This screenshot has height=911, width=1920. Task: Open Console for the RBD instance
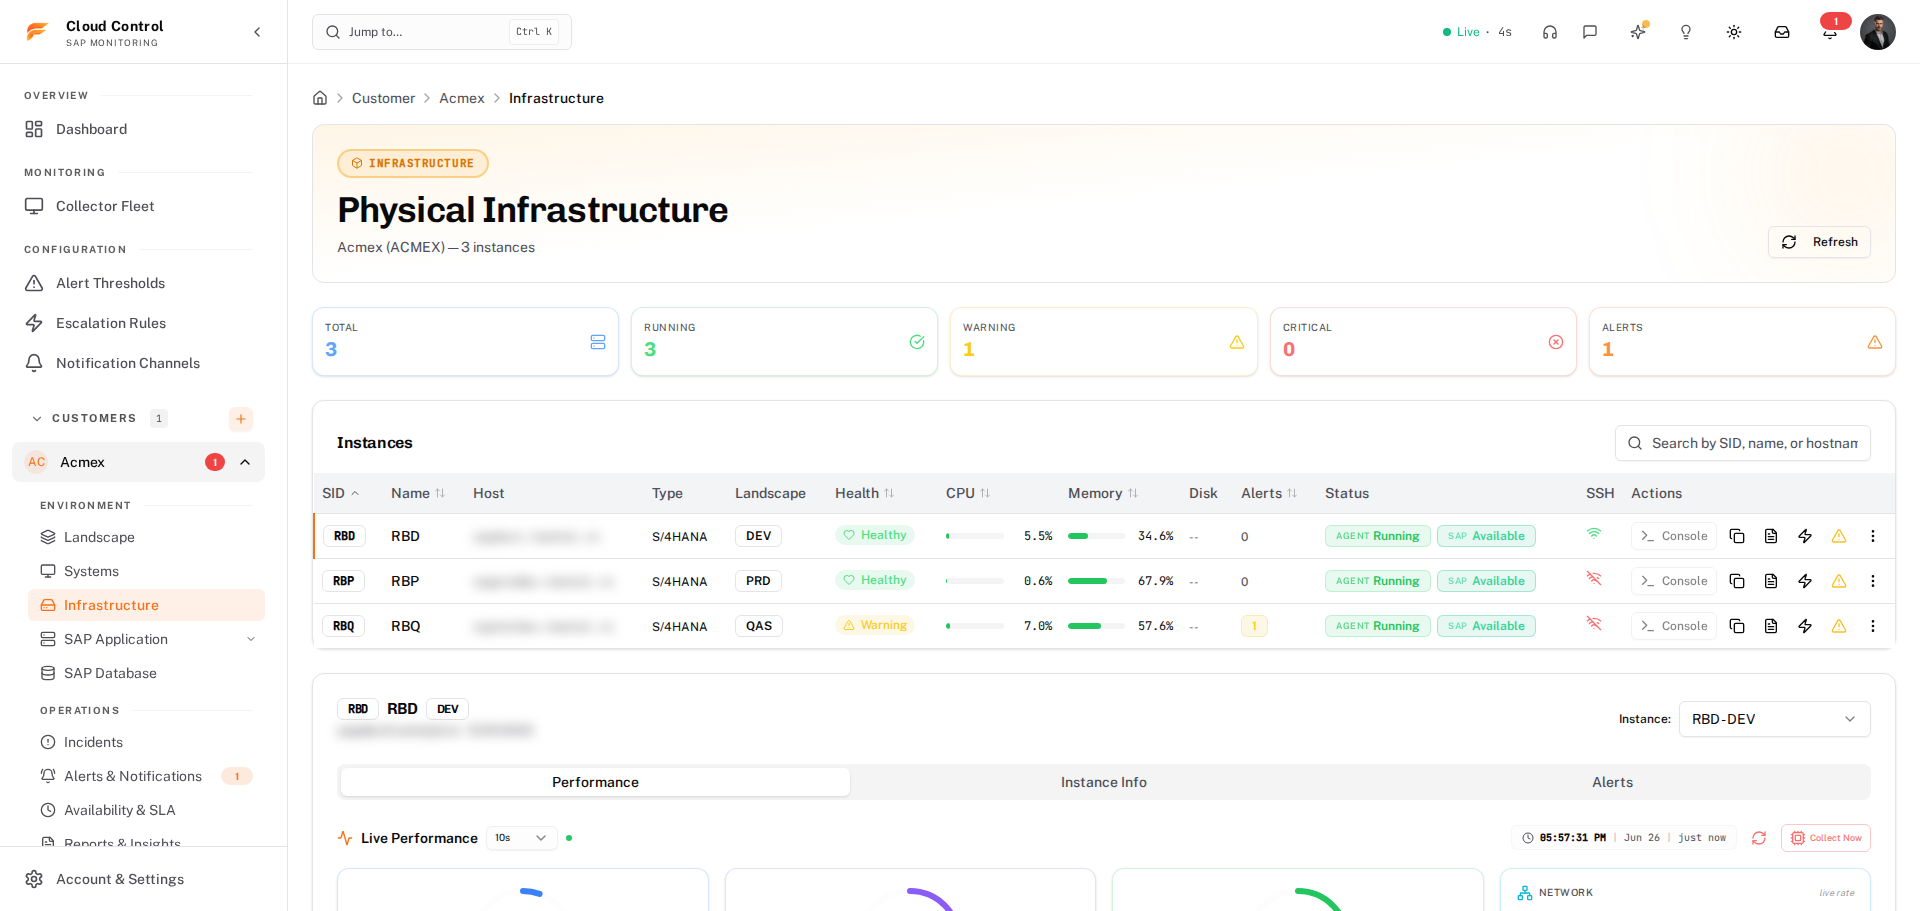click(1674, 536)
